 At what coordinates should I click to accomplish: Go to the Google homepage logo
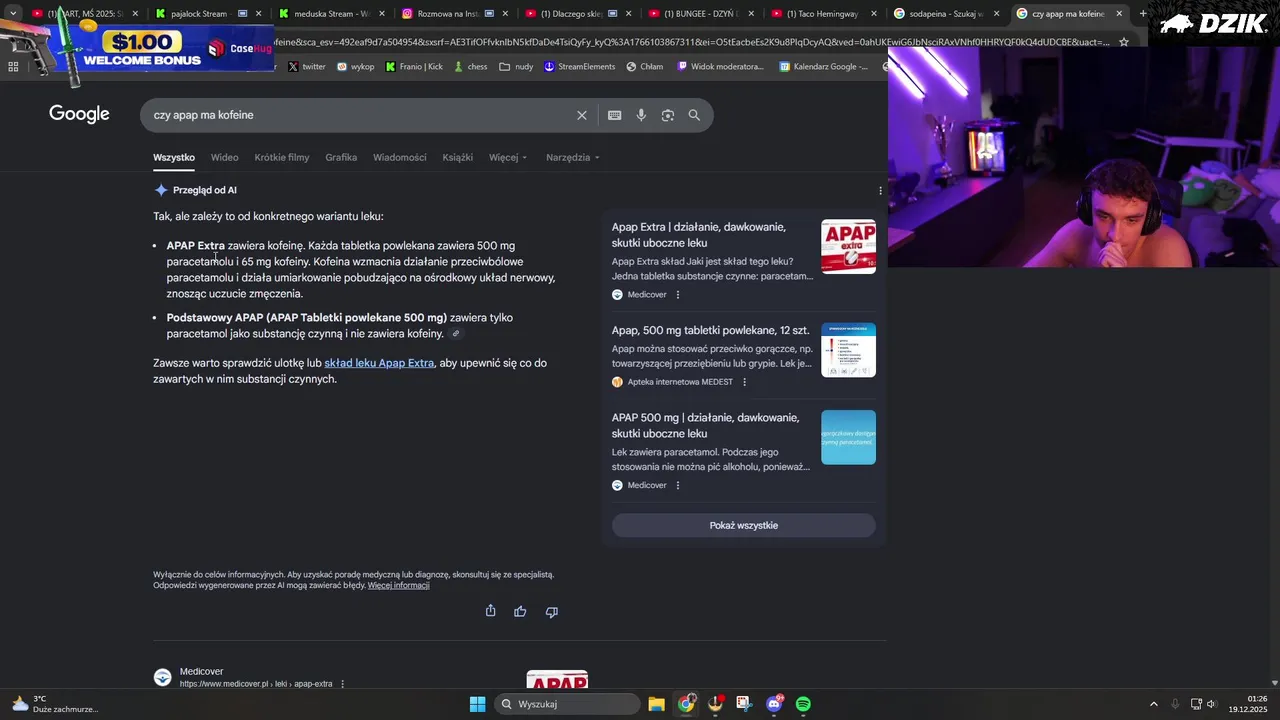(x=79, y=114)
